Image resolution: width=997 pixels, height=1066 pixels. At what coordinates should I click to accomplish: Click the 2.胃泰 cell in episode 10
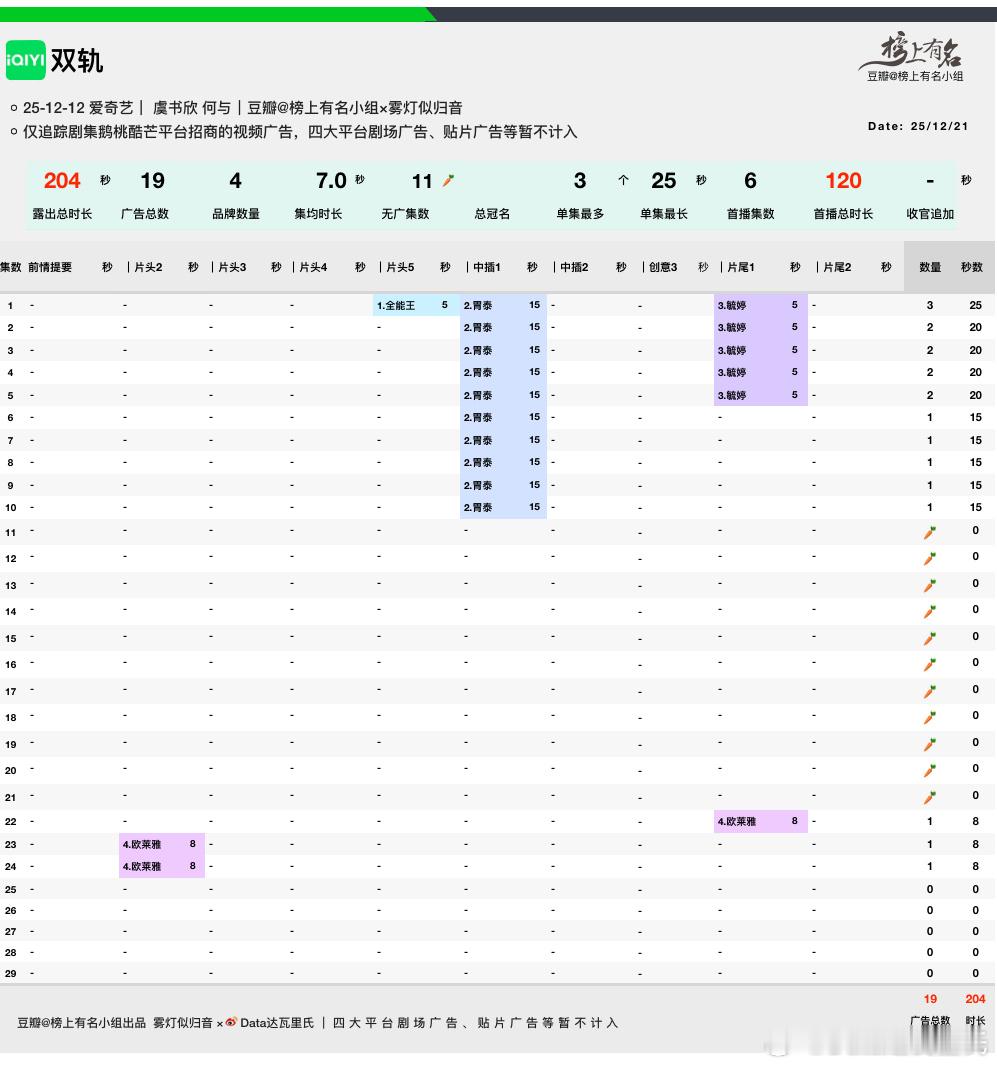click(x=503, y=507)
